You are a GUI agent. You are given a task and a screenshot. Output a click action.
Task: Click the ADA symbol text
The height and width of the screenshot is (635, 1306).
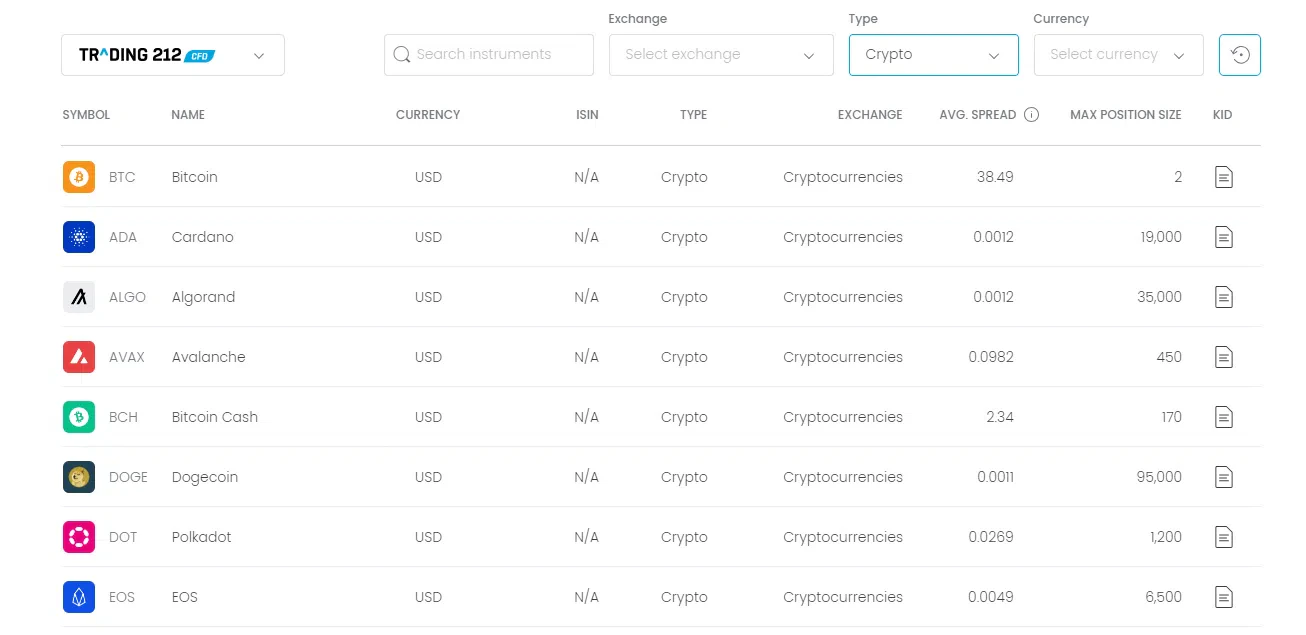tap(123, 237)
